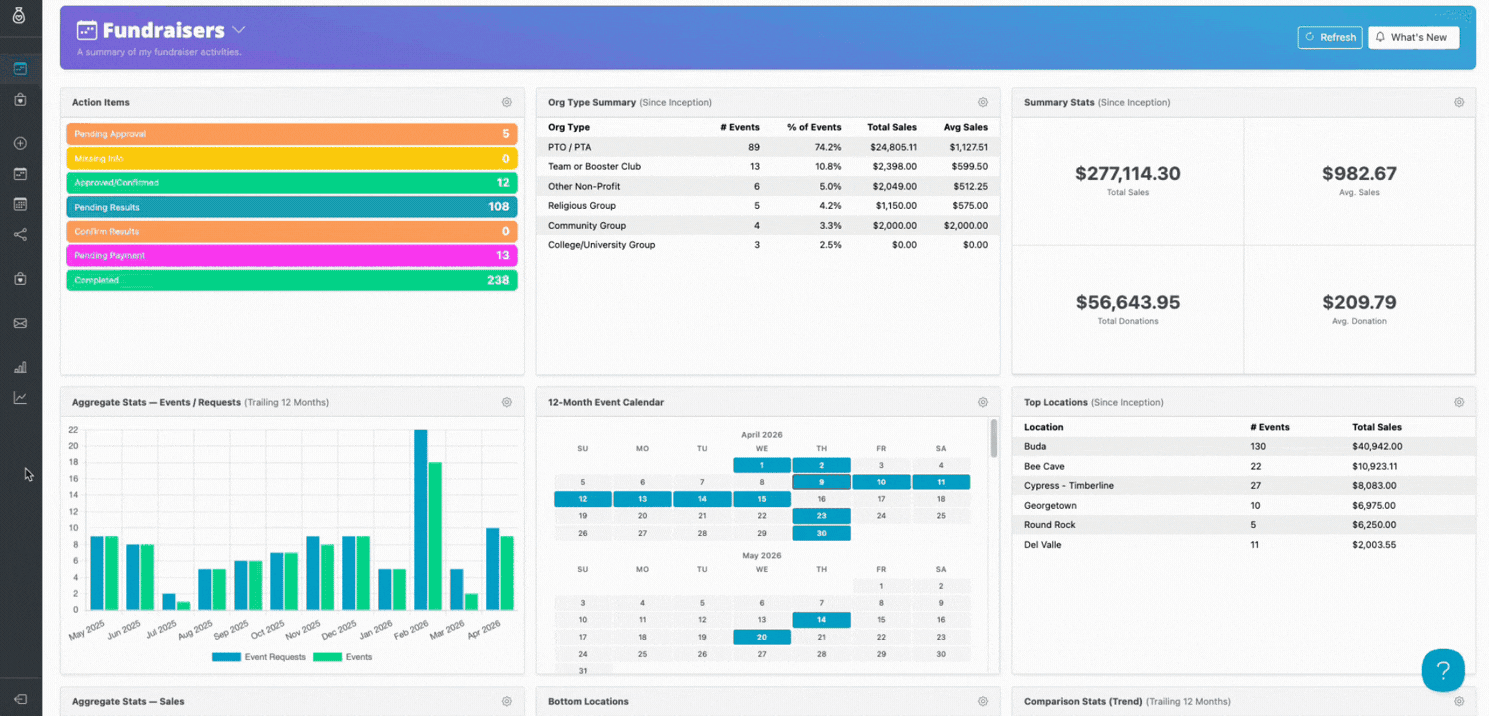
Task: Open Aggregate Stats Events/Requests gear settings
Action: point(507,402)
